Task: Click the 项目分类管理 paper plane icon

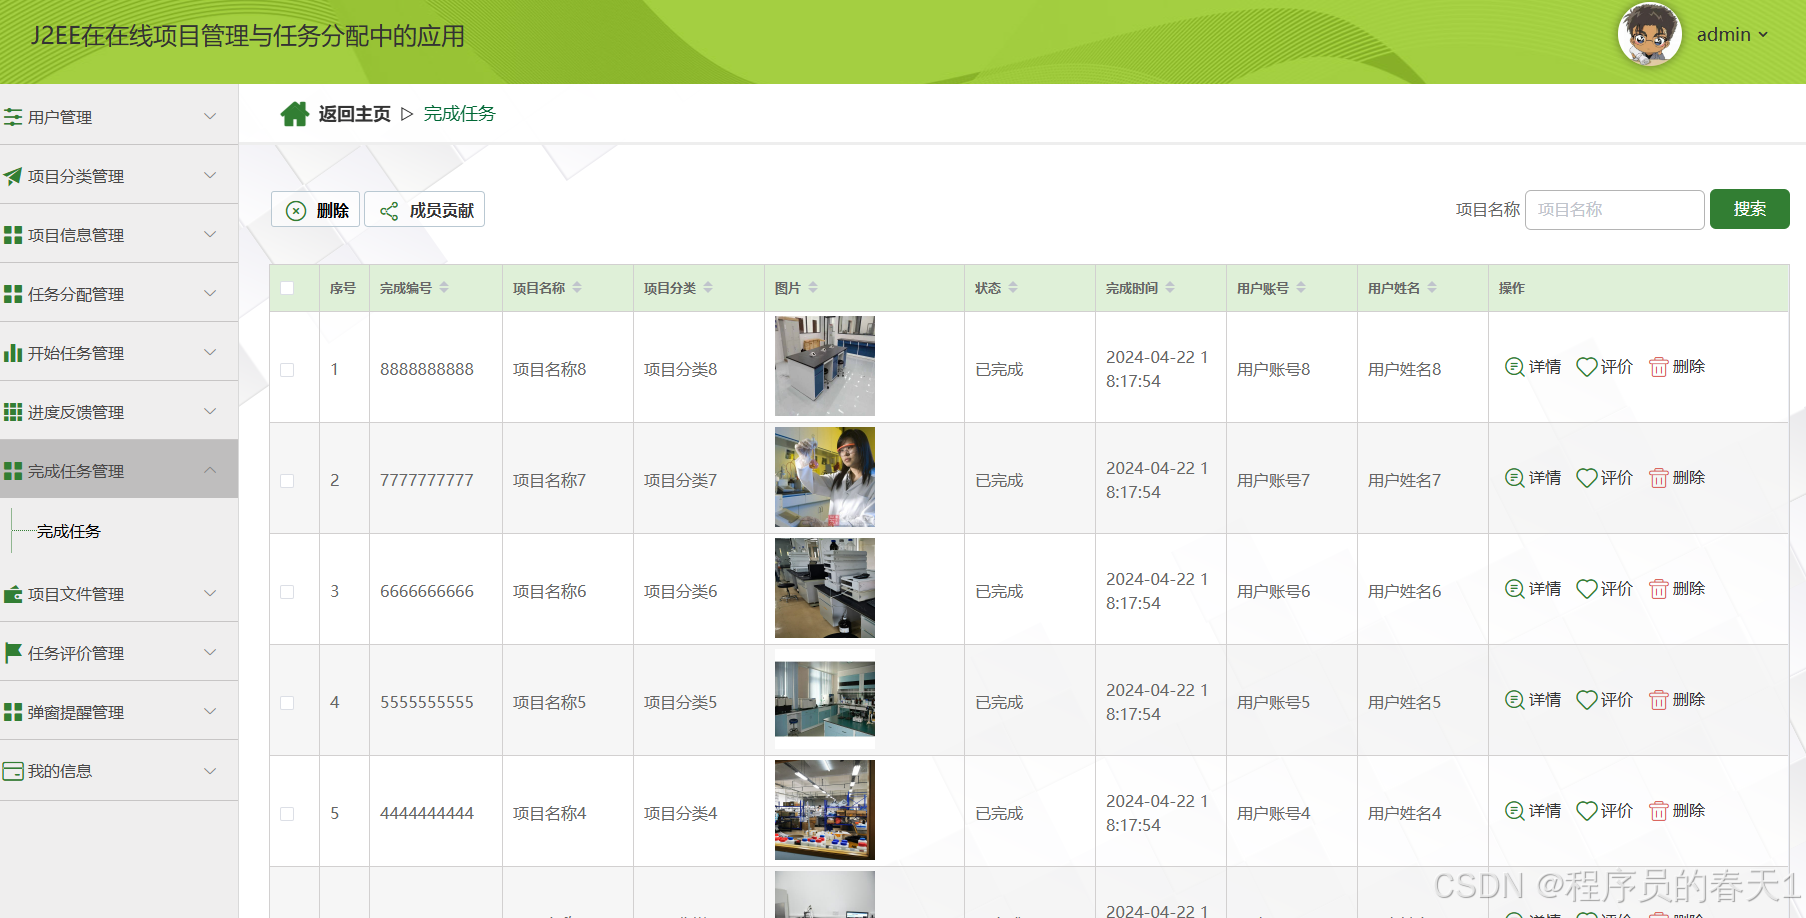Action: click(13, 176)
